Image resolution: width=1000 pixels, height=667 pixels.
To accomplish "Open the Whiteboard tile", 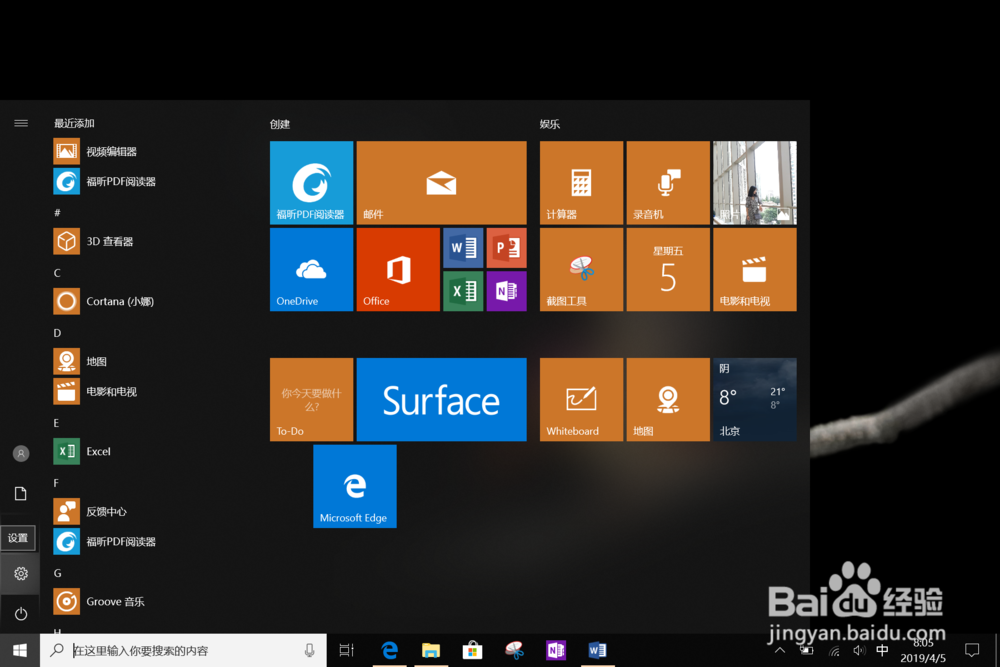I will coord(580,399).
